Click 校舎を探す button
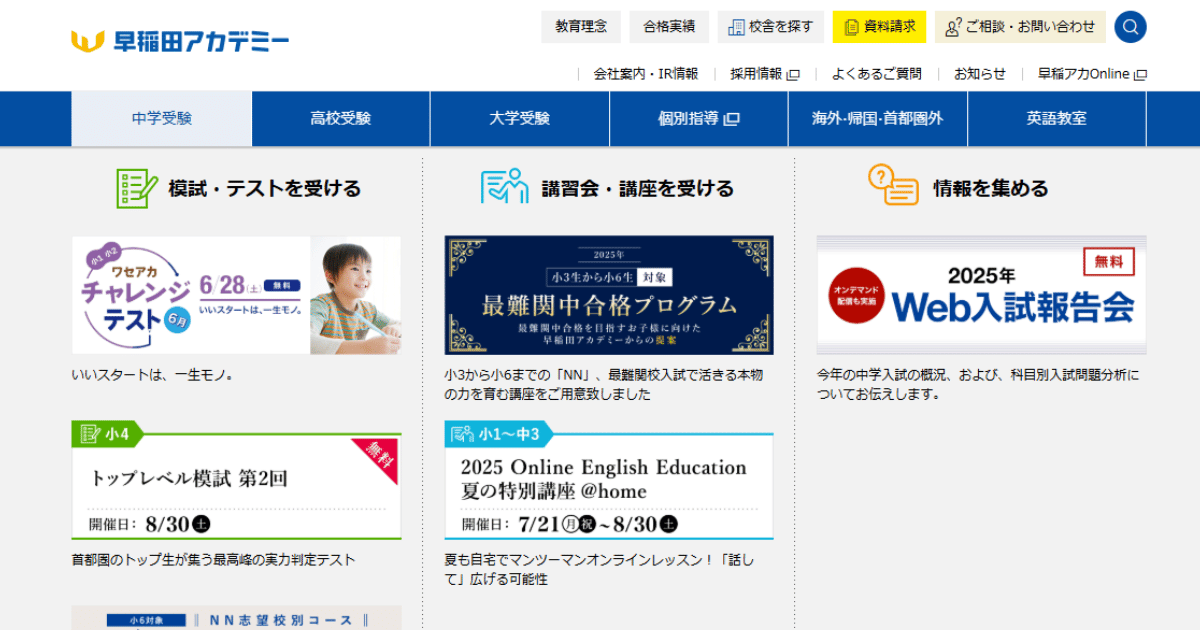The width and height of the screenshot is (1200, 630). (770, 27)
